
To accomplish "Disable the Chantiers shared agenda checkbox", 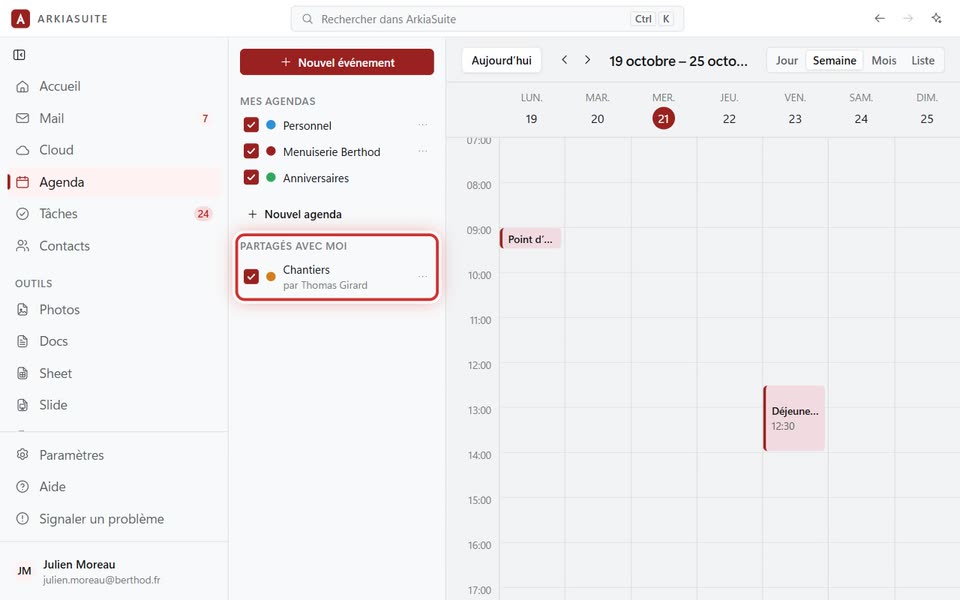I will [x=251, y=276].
